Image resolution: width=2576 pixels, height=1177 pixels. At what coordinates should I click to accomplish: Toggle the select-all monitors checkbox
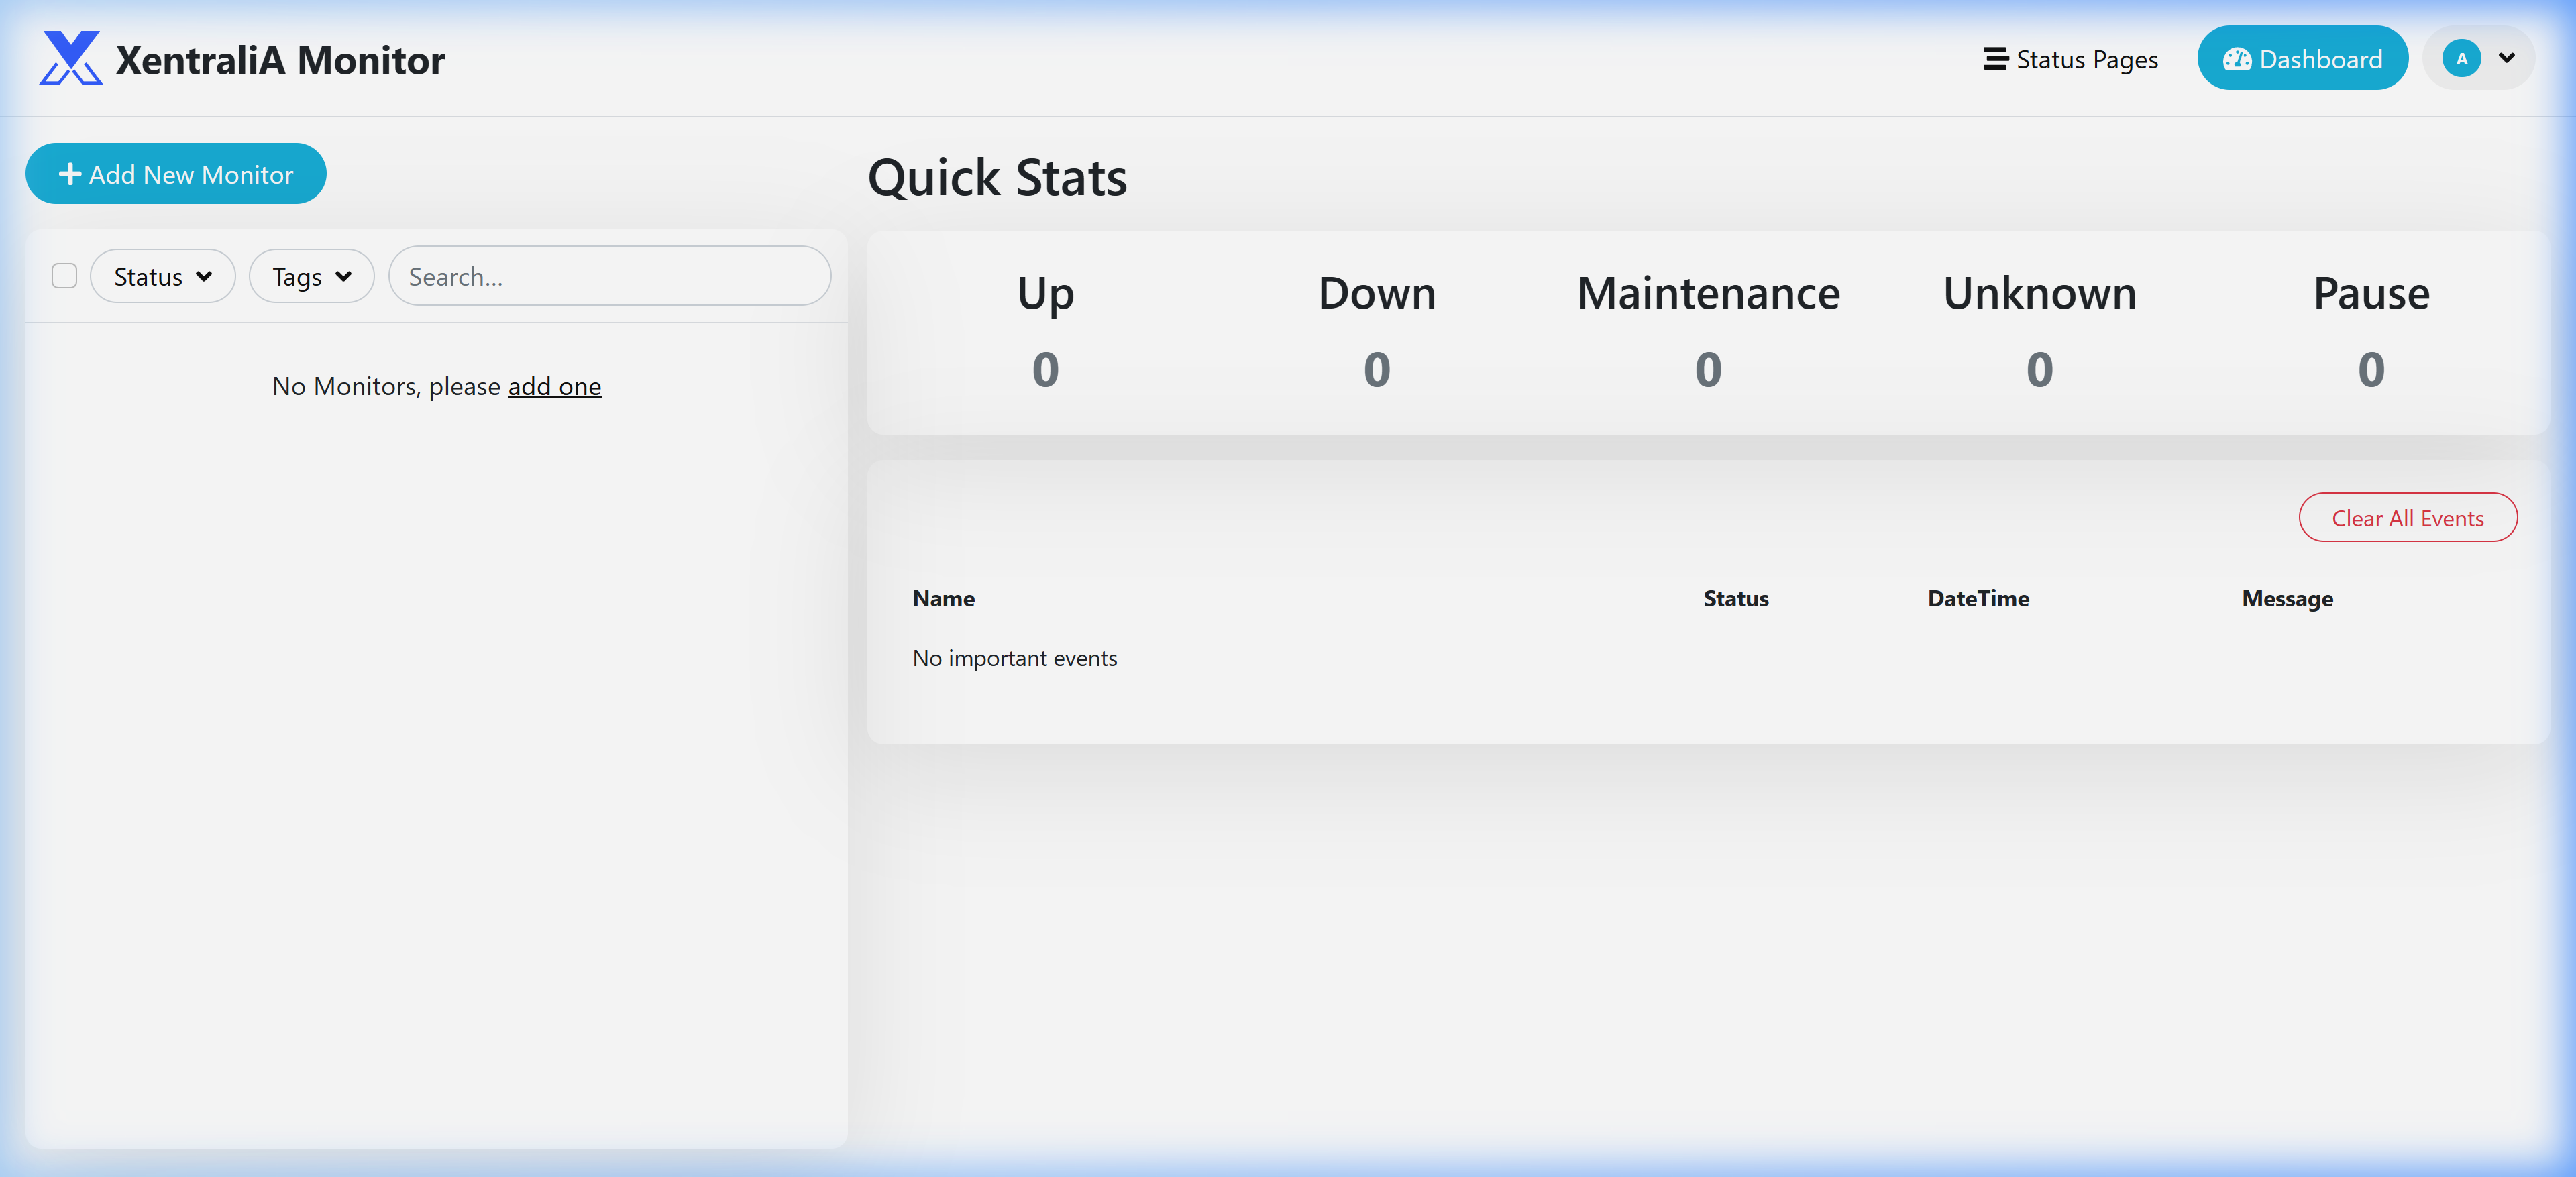tap(64, 276)
